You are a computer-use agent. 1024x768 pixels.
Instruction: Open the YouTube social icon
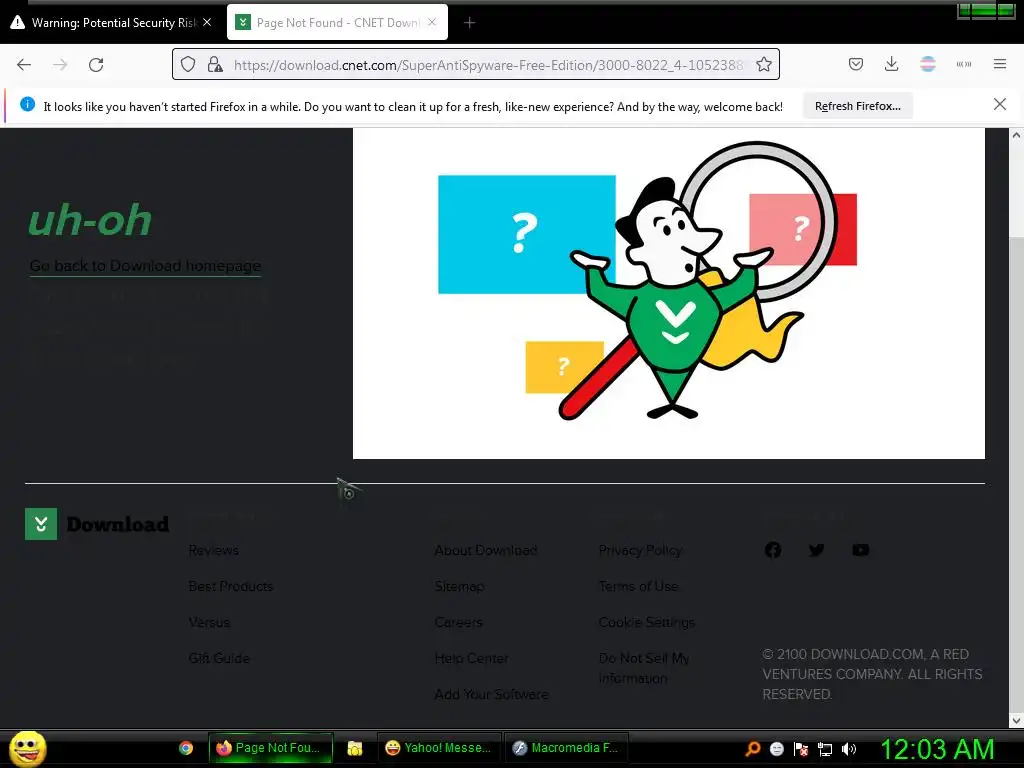[861, 550]
